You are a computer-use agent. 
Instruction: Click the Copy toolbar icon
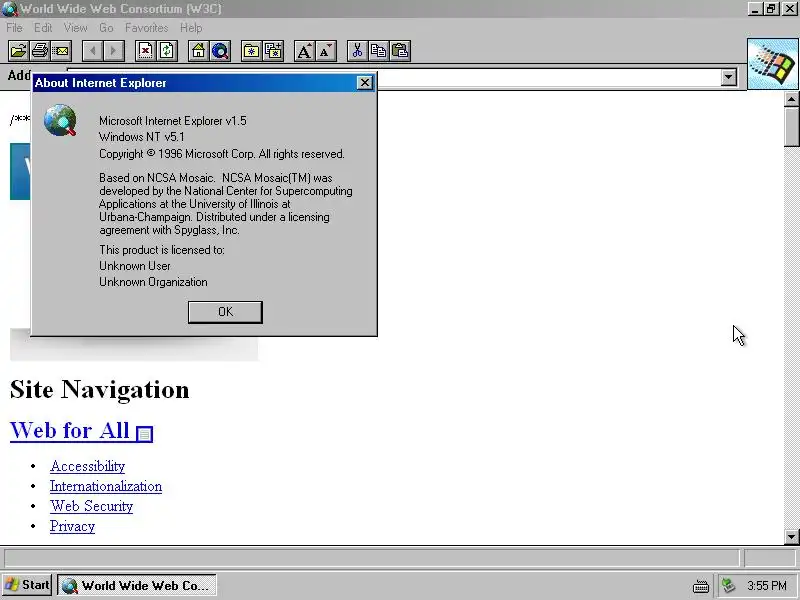379,51
